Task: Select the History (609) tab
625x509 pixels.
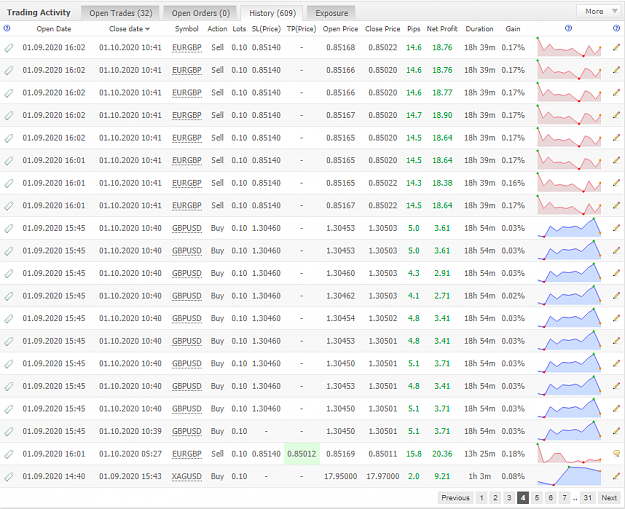Action: click(272, 13)
